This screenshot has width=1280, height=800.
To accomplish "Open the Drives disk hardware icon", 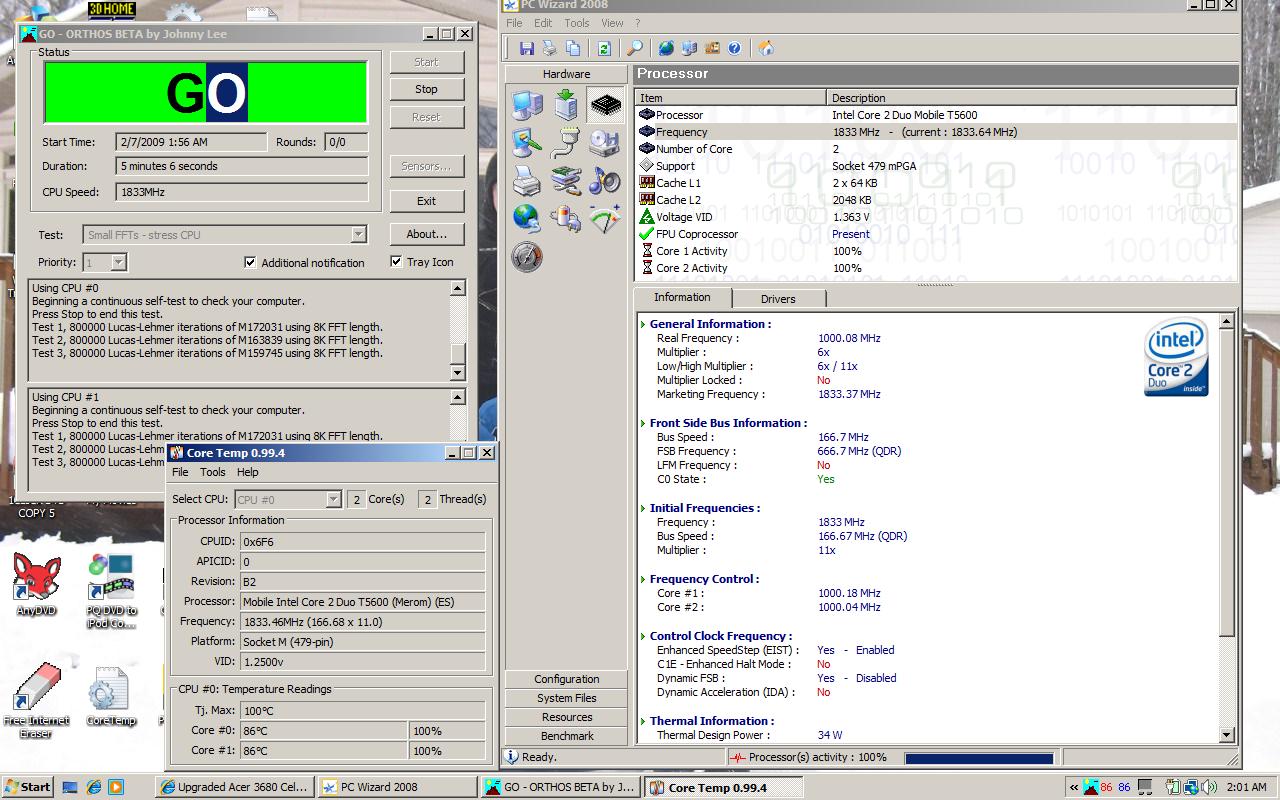I will tap(604, 144).
